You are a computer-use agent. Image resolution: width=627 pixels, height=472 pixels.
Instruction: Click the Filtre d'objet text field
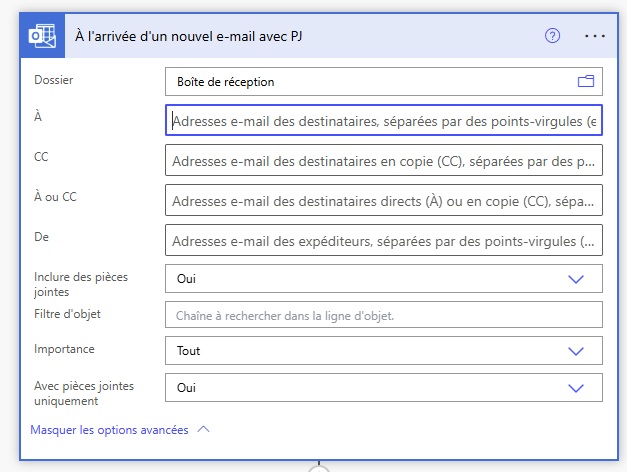383,315
